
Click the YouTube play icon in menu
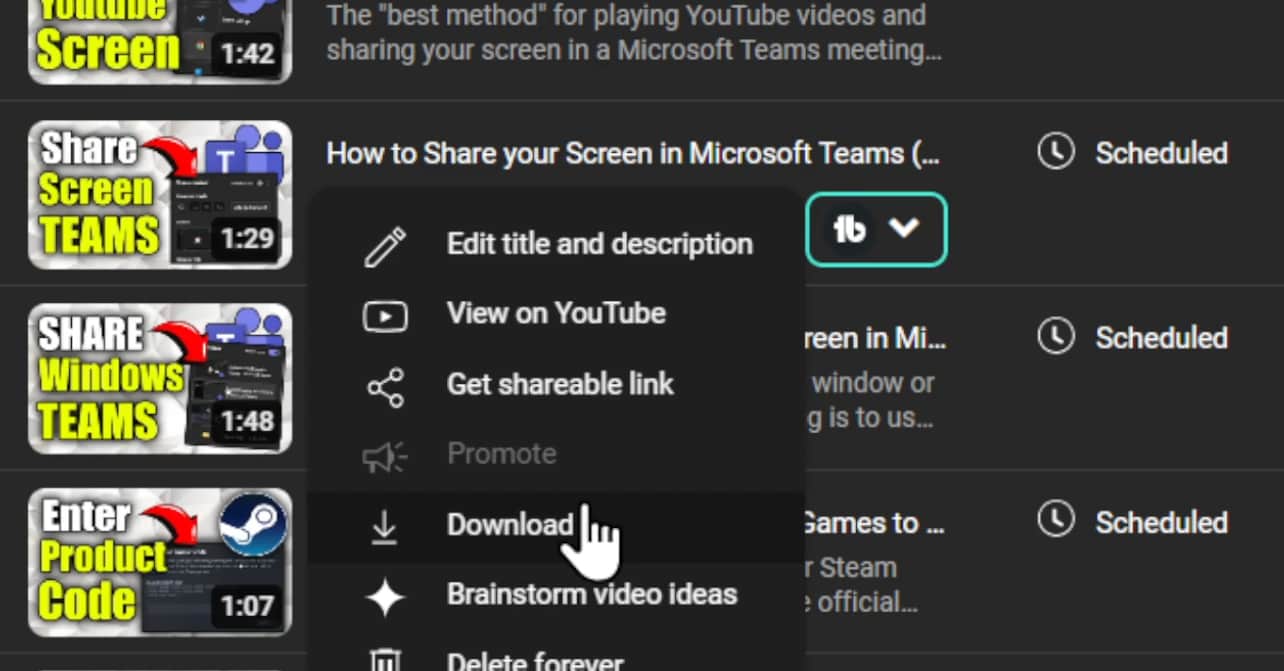385,317
